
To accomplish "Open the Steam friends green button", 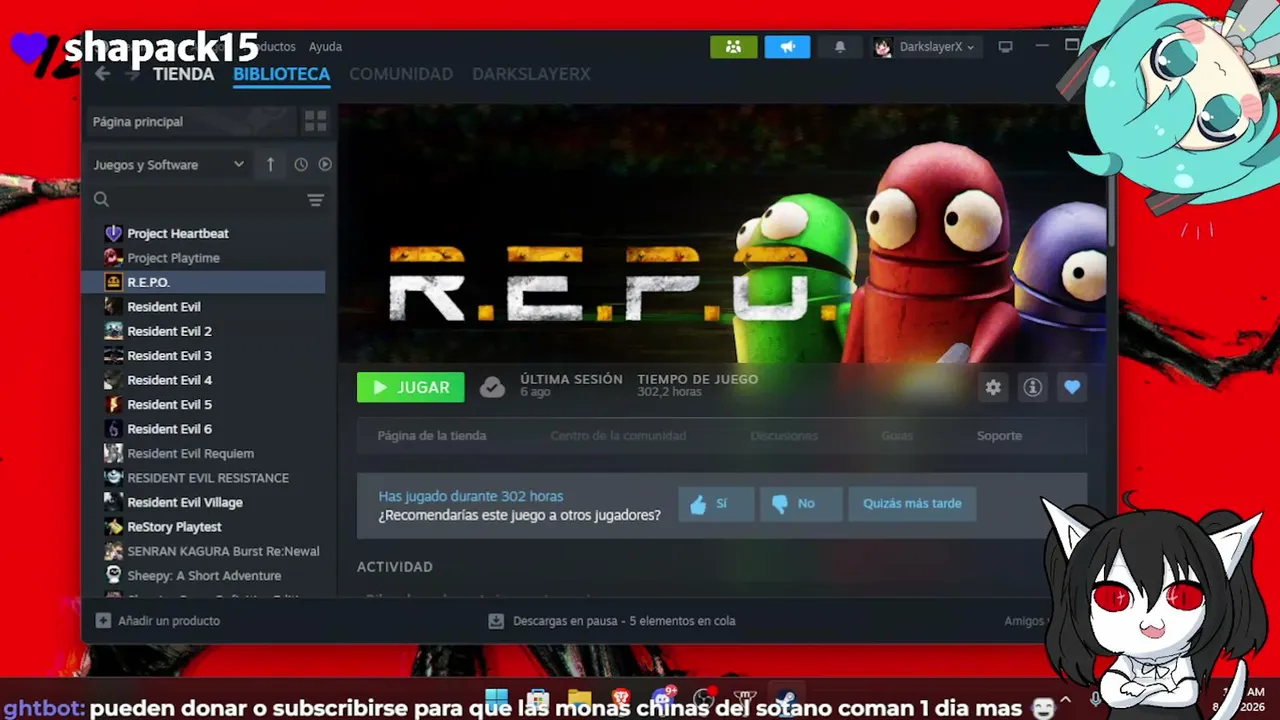I will (734, 46).
